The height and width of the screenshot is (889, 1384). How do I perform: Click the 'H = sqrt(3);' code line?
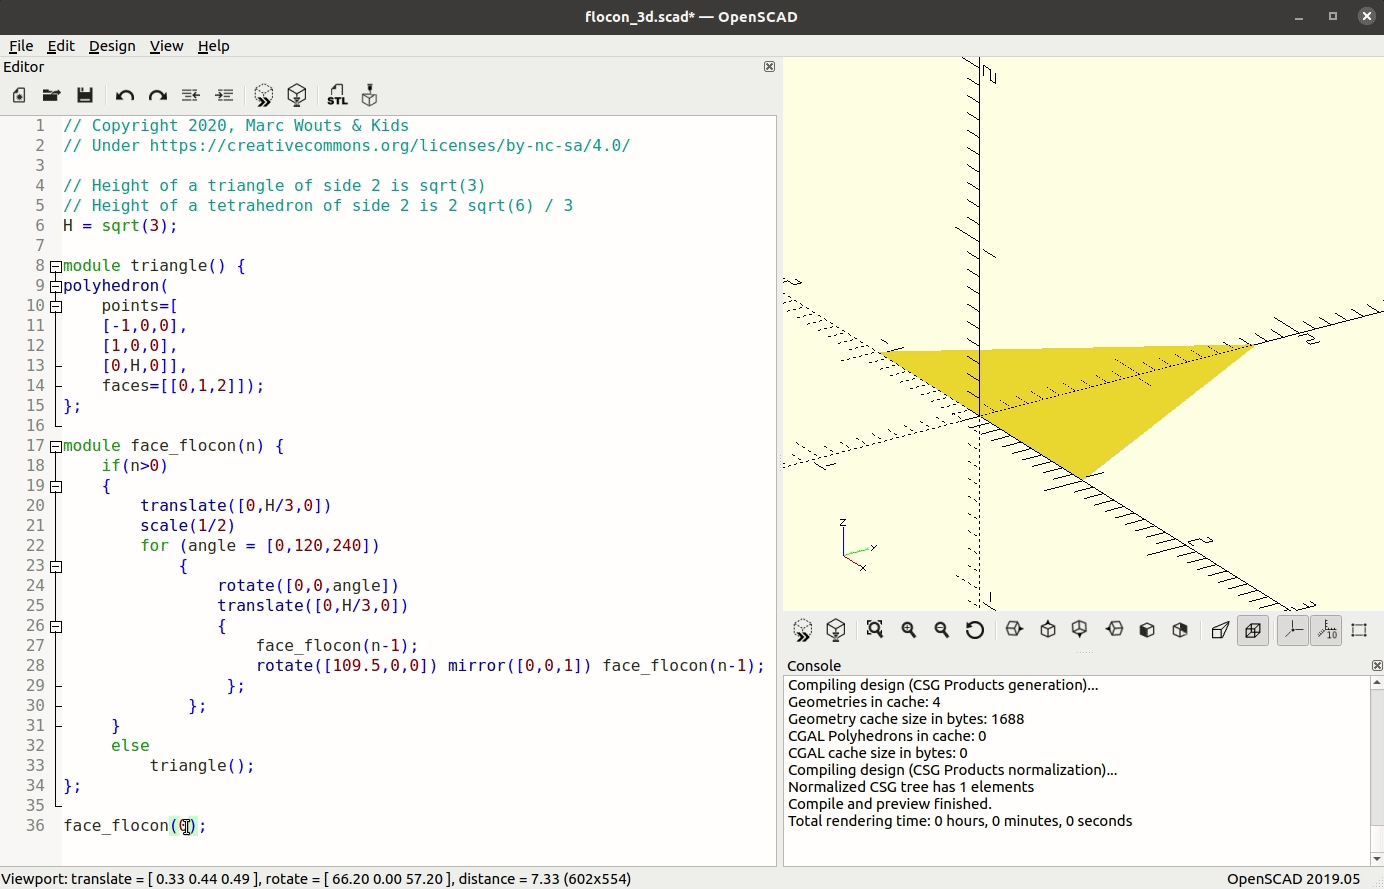(120, 226)
